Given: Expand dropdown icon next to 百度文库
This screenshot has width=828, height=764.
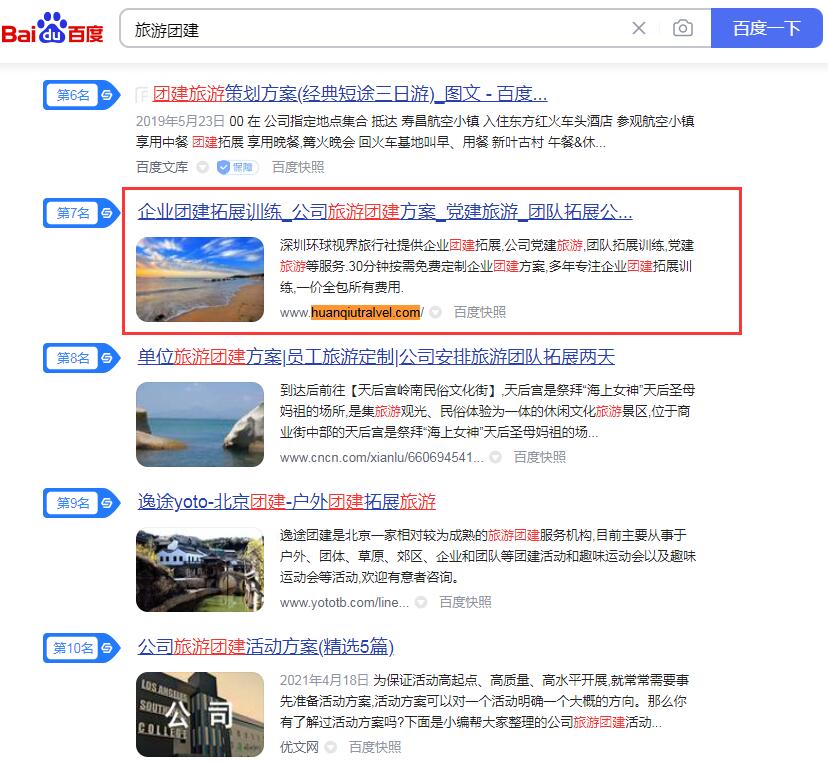Looking at the screenshot, I should click(202, 167).
